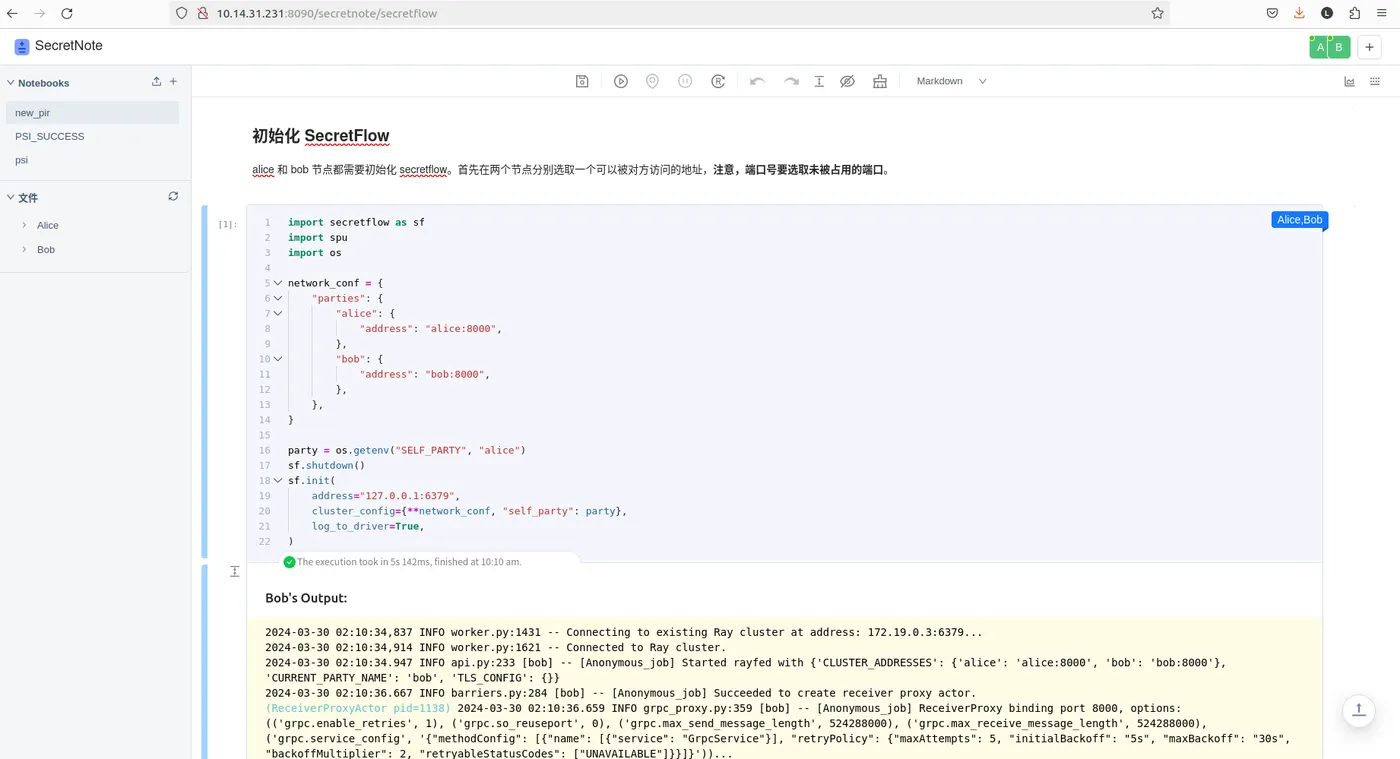Viewport: 1400px width, 759px height.
Task: Refresh the 文件 file list
Action: [173, 196]
